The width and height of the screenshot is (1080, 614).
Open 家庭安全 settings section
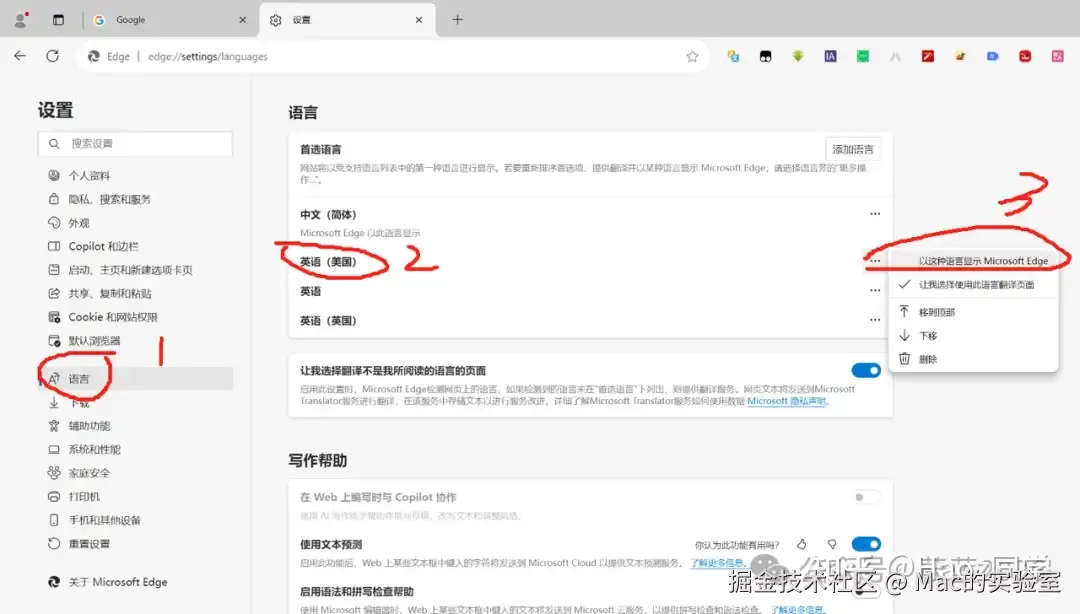[x=89, y=473]
